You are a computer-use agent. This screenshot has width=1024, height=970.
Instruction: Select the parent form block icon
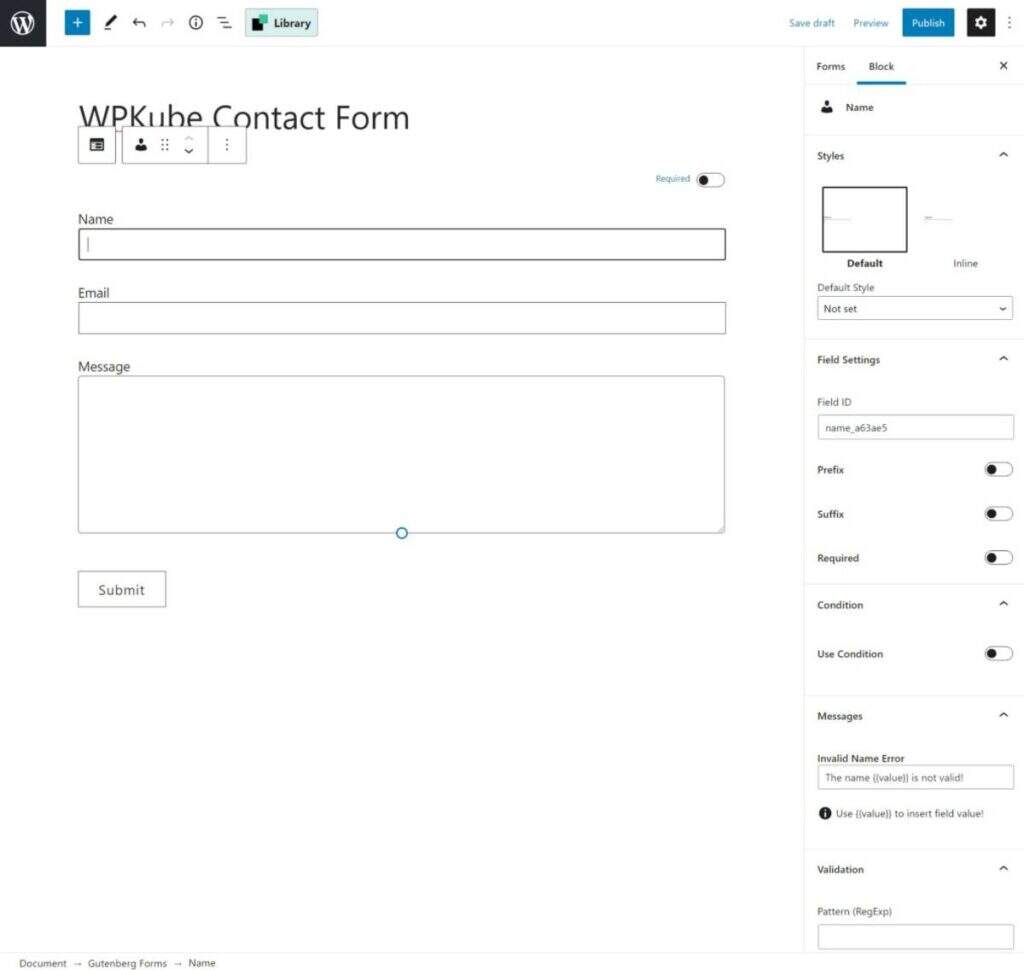[97, 145]
